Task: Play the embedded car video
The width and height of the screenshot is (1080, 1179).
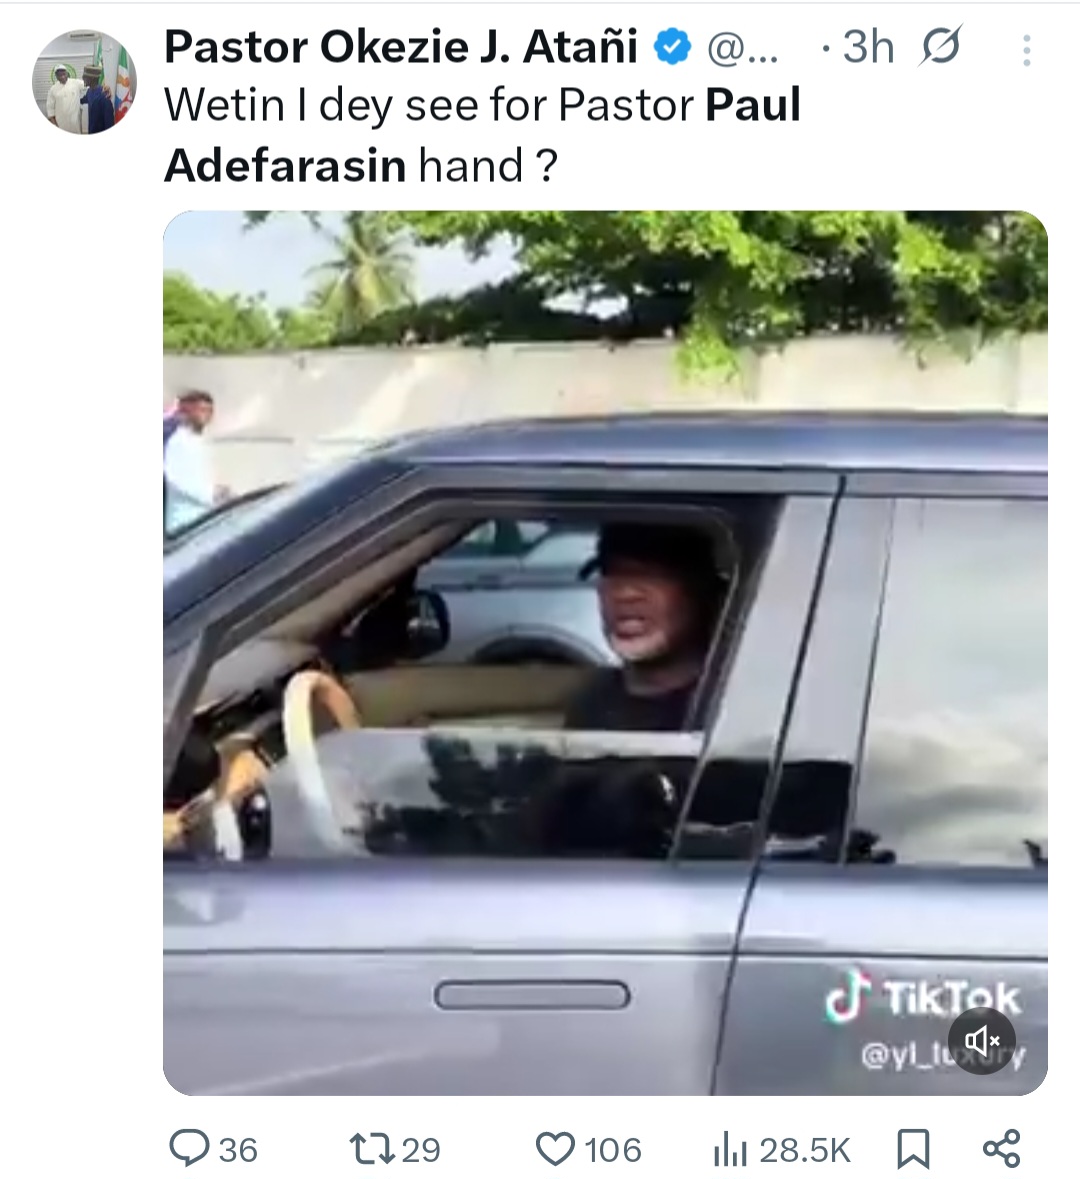Action: pos(604,652)
